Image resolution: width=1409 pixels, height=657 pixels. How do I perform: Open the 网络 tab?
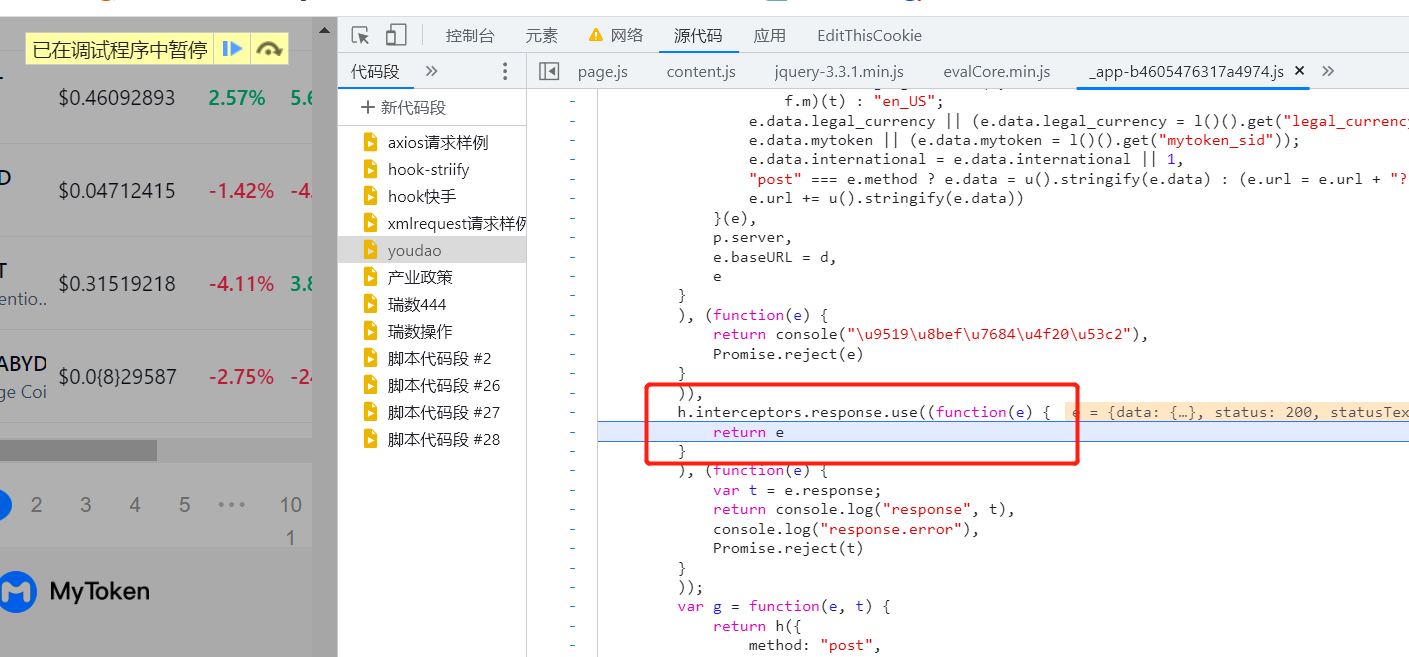point(616,35)
